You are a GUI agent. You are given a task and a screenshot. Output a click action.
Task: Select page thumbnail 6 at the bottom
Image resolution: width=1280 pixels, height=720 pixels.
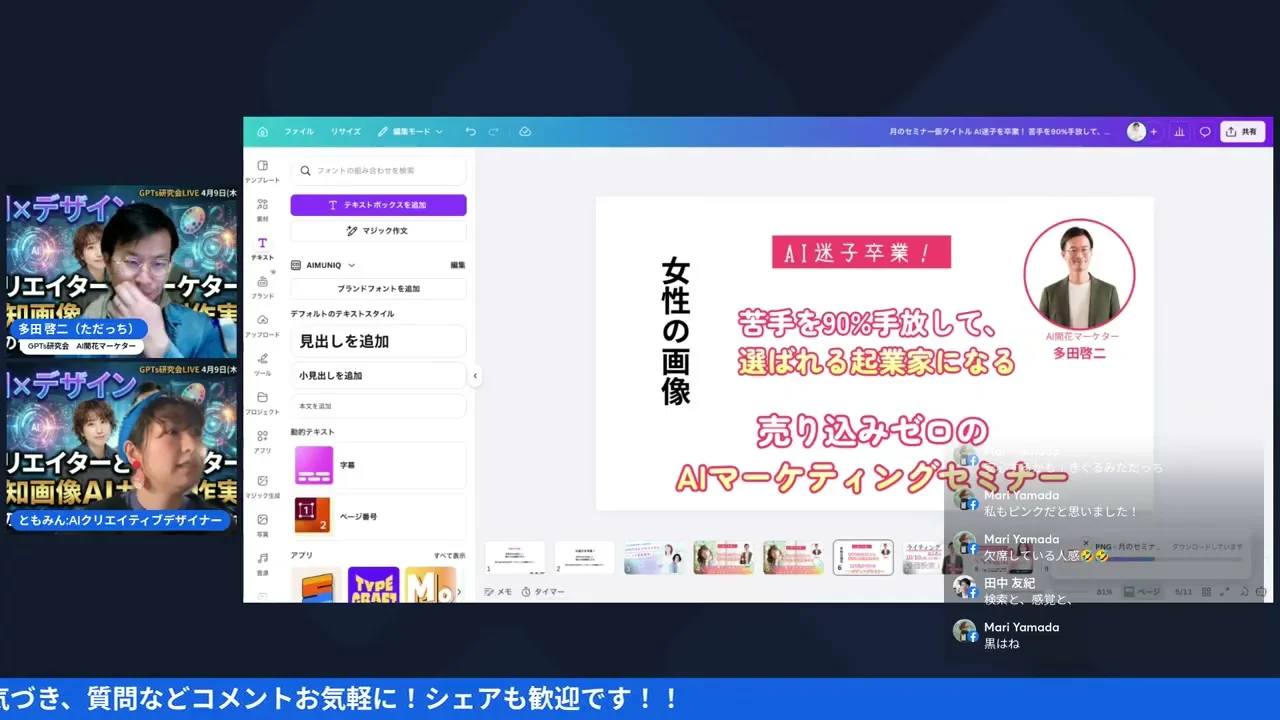pos(861,558)
